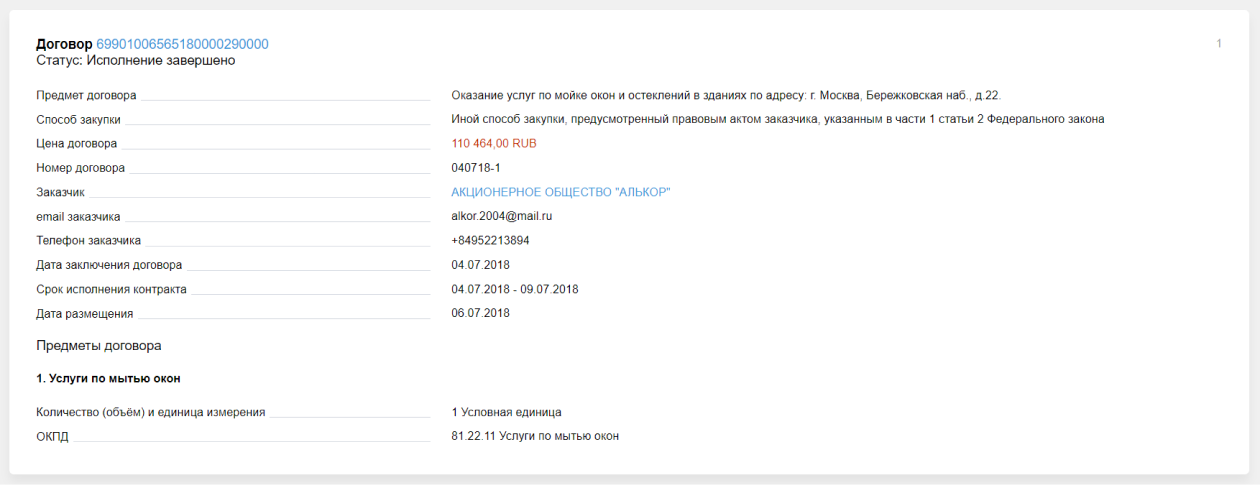The height and width of the screenshot is (485, 1260).
Task: Click the conclusion date 04.07.2018
Action: point(481,265)
